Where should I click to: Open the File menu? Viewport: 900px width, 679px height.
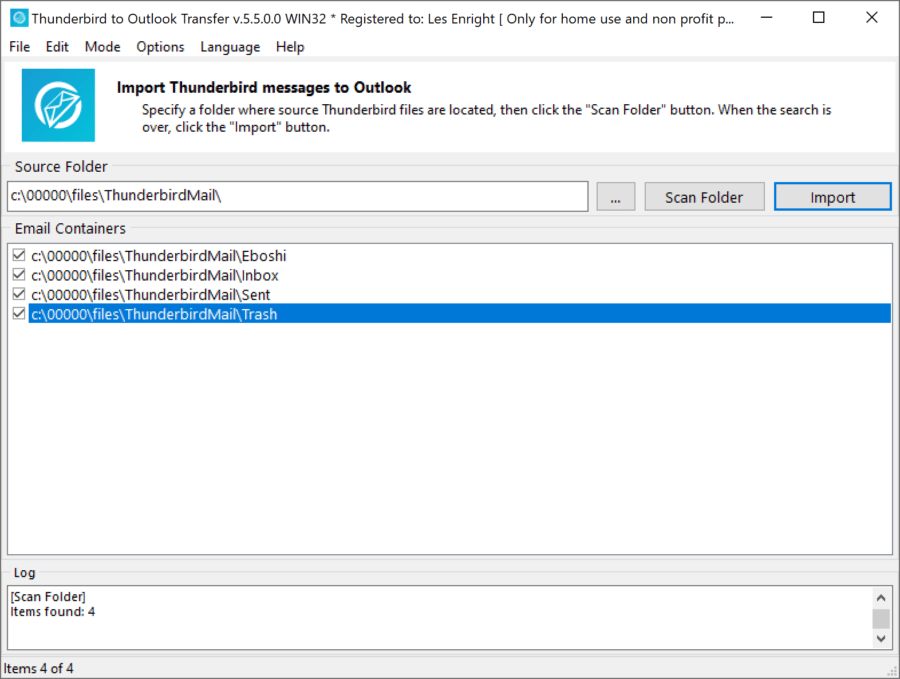click(20, 47)
